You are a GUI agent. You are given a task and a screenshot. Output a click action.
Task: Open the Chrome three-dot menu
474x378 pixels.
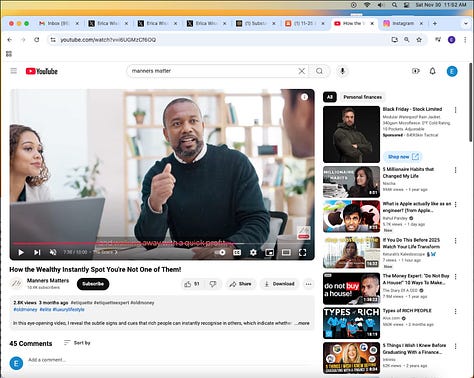[x=465, y=40]
